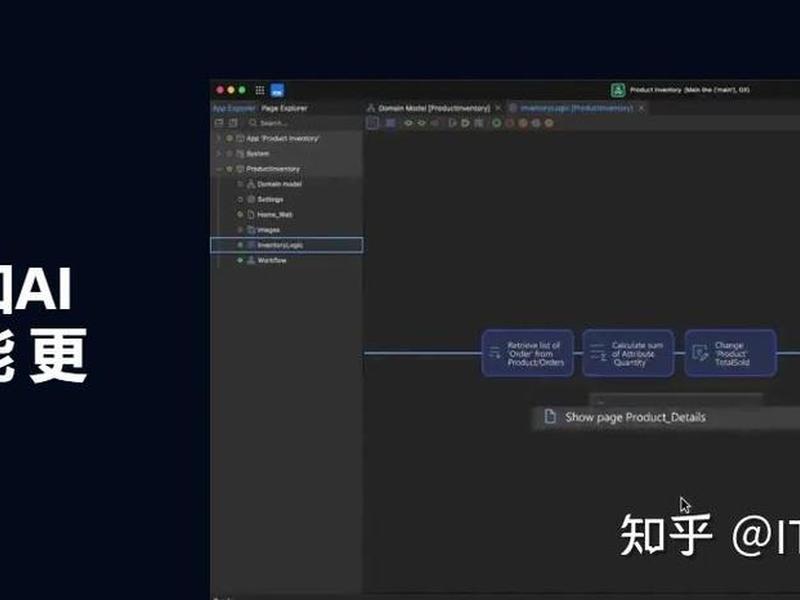The width and height of the screenshot is (800, 600).
Task: Select the Settings tree item
Action: (x=270, y=199)
